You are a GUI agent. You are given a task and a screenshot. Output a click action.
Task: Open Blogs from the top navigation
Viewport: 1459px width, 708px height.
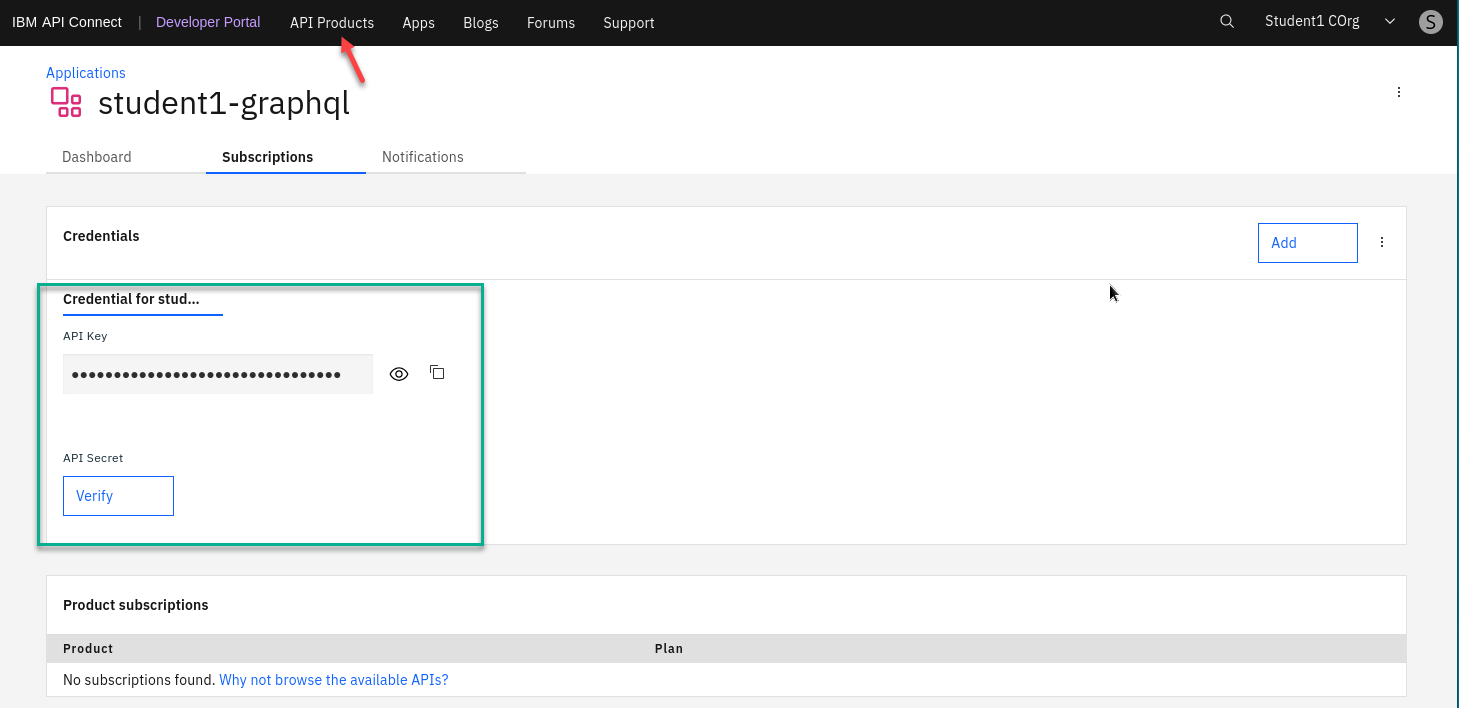pyautogui.click(x=481, y=22)
